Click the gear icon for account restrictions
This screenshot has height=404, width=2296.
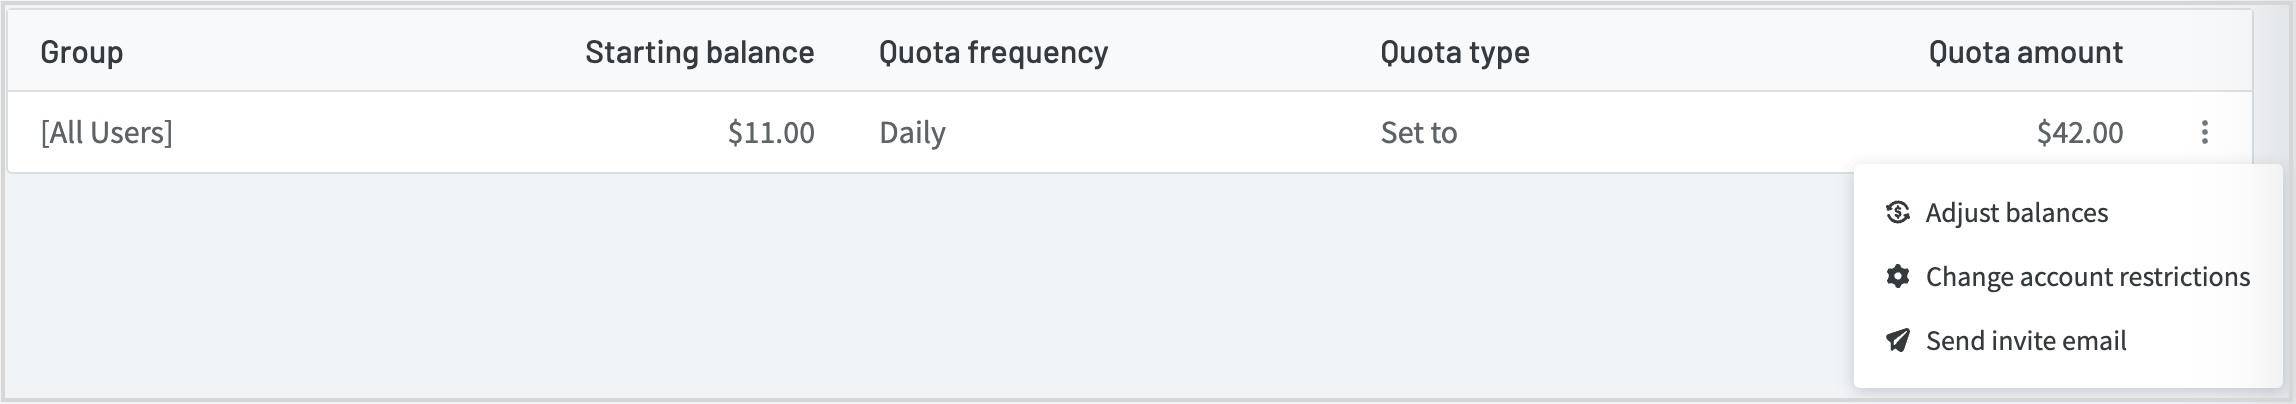coord(1897,276)
